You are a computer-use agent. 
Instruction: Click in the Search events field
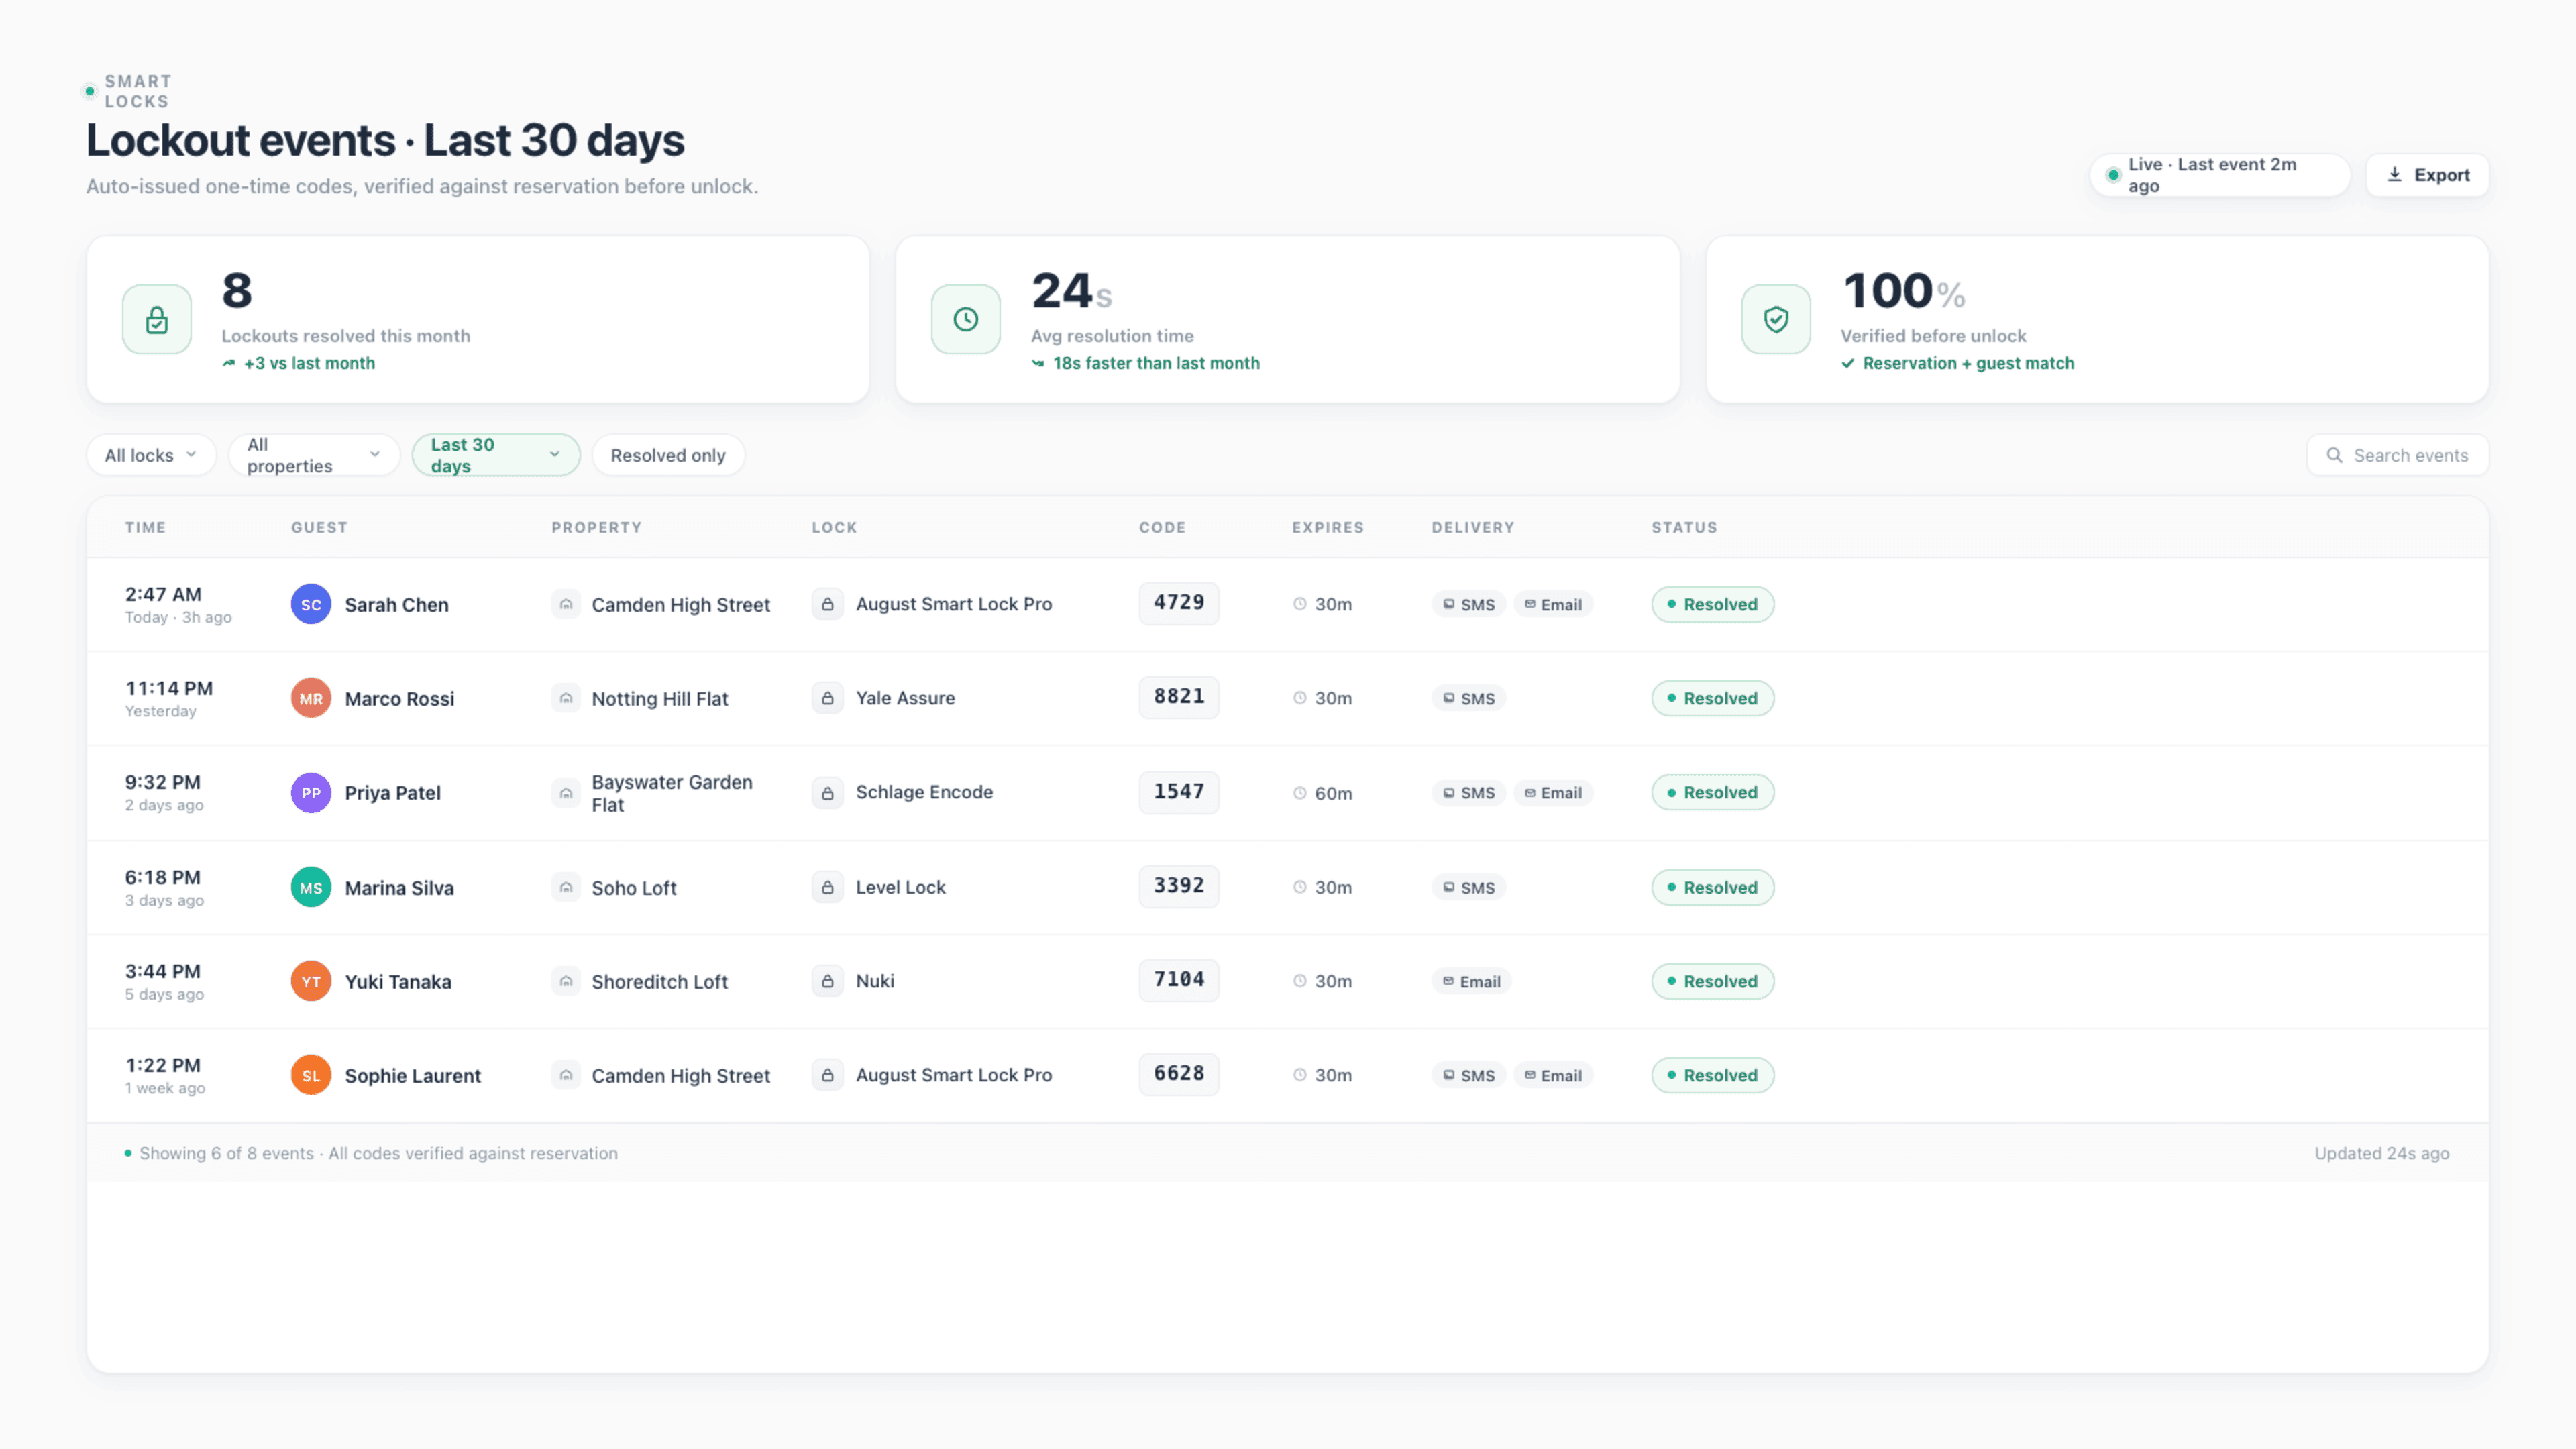click(x=2397, y=455)
